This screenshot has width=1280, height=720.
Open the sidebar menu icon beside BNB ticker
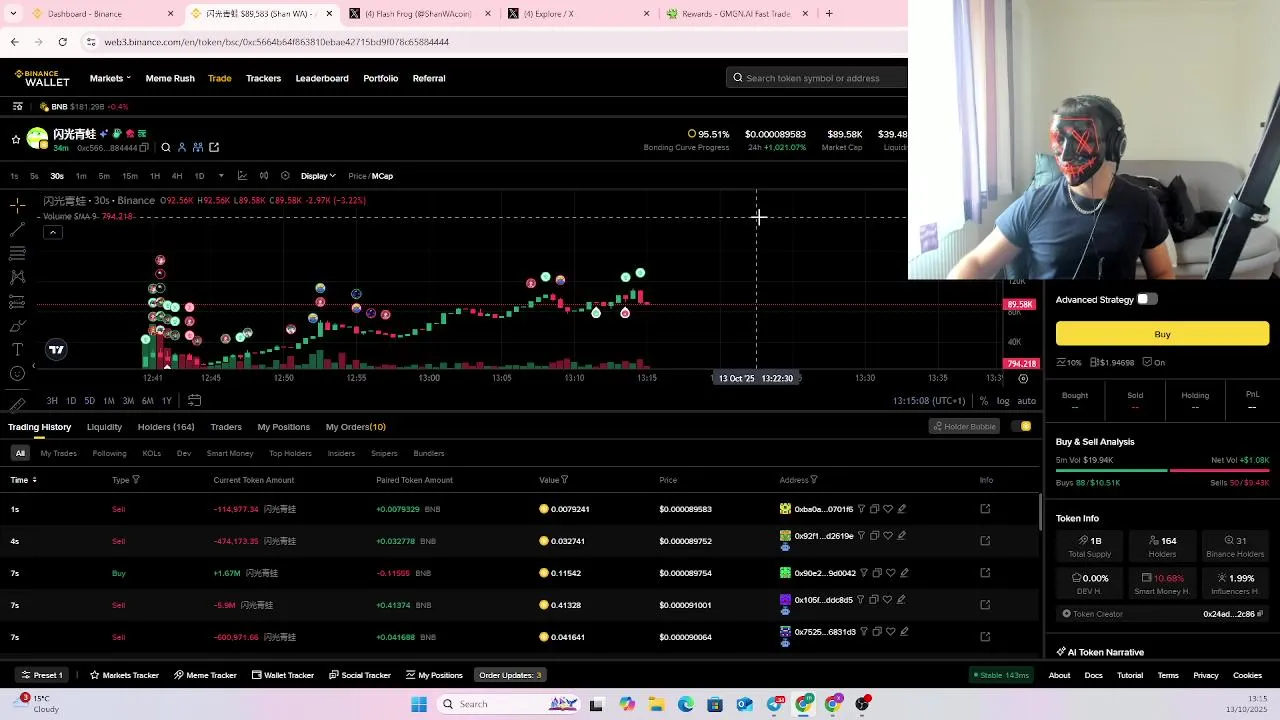[x=17, y=106]
